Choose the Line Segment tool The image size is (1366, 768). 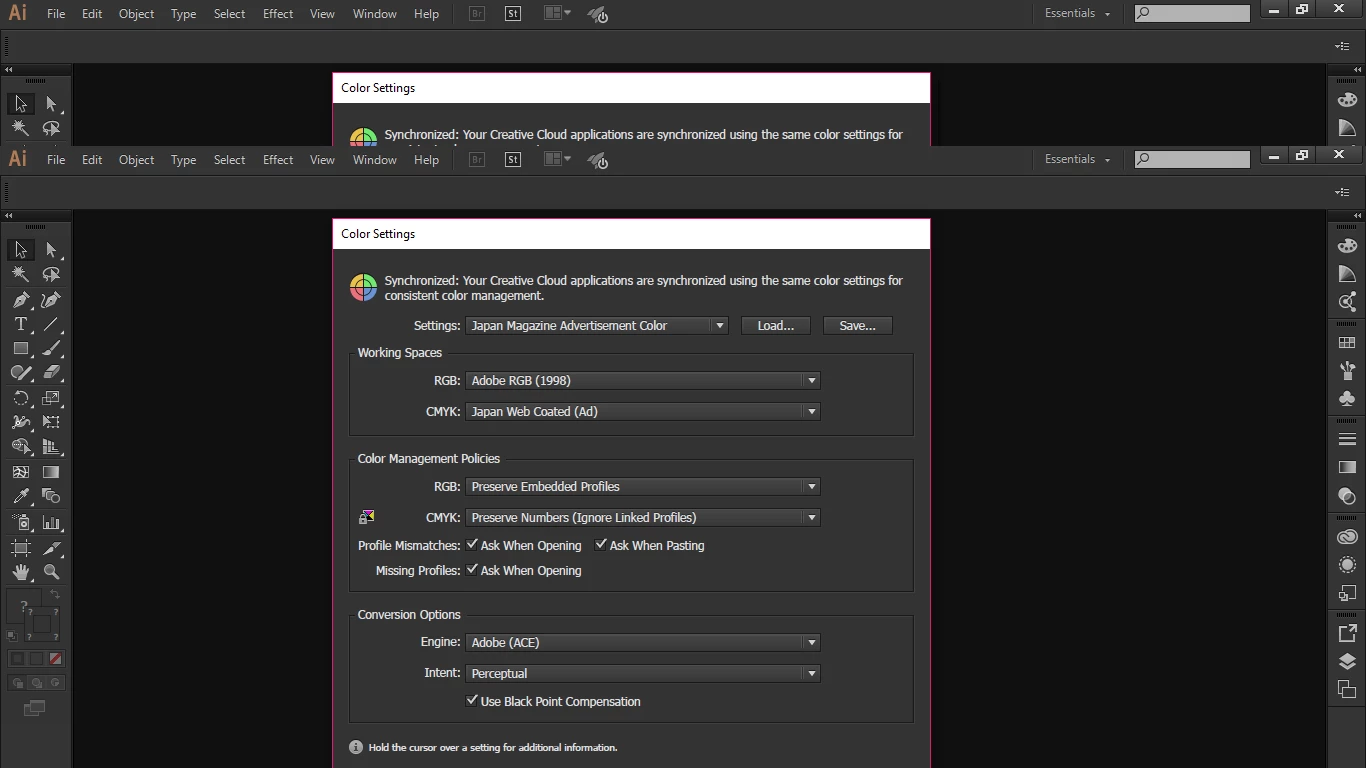tap(51, 324)
